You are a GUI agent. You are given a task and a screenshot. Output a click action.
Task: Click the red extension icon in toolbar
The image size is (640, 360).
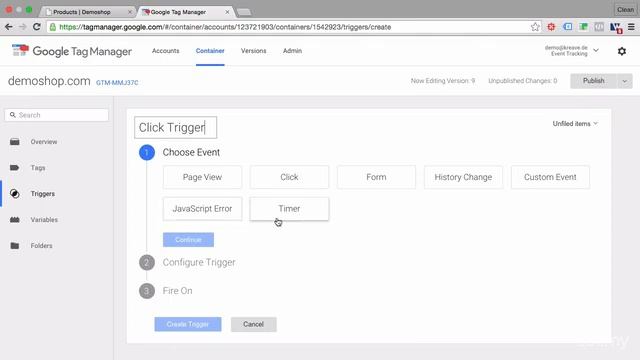coord(551,27)
